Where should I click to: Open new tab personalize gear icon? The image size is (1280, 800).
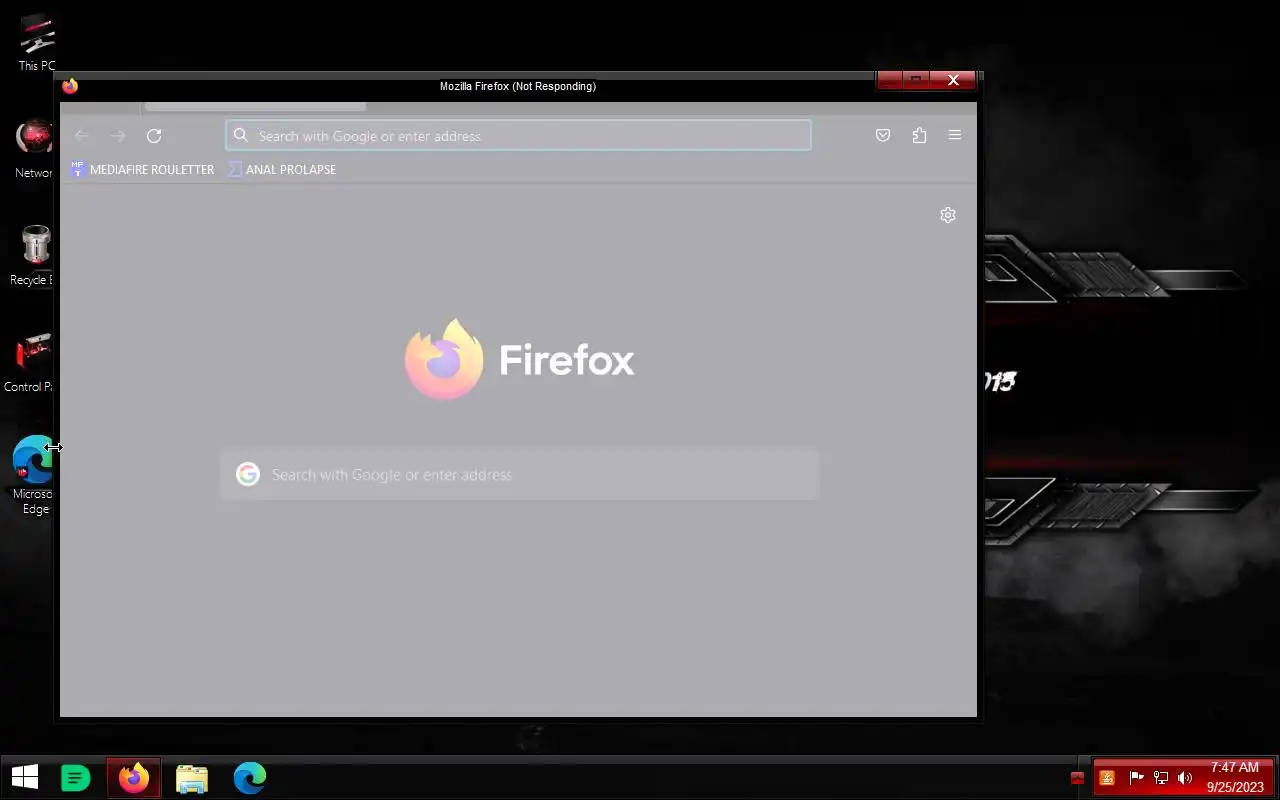click(x=948, y=215)
